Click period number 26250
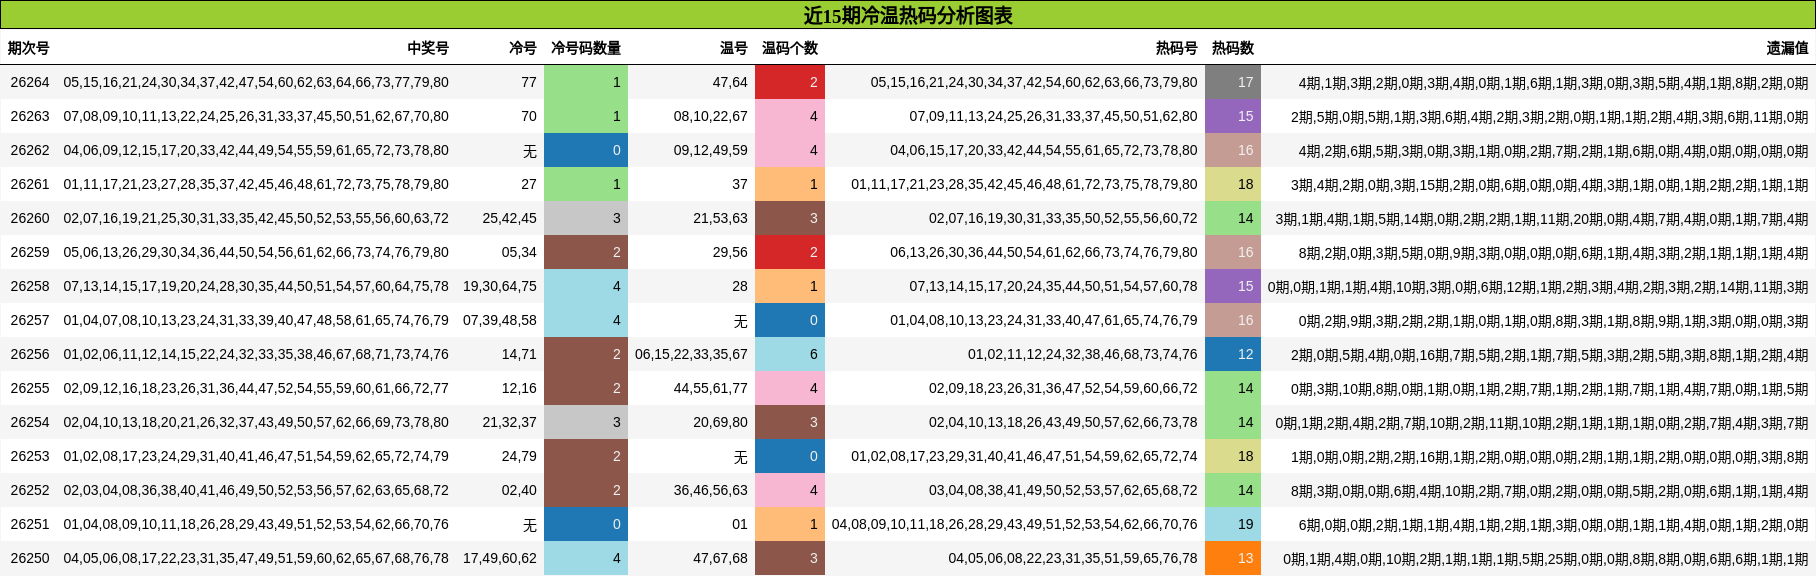Screen dimensions: 1816x576 (x=30, y=558)
